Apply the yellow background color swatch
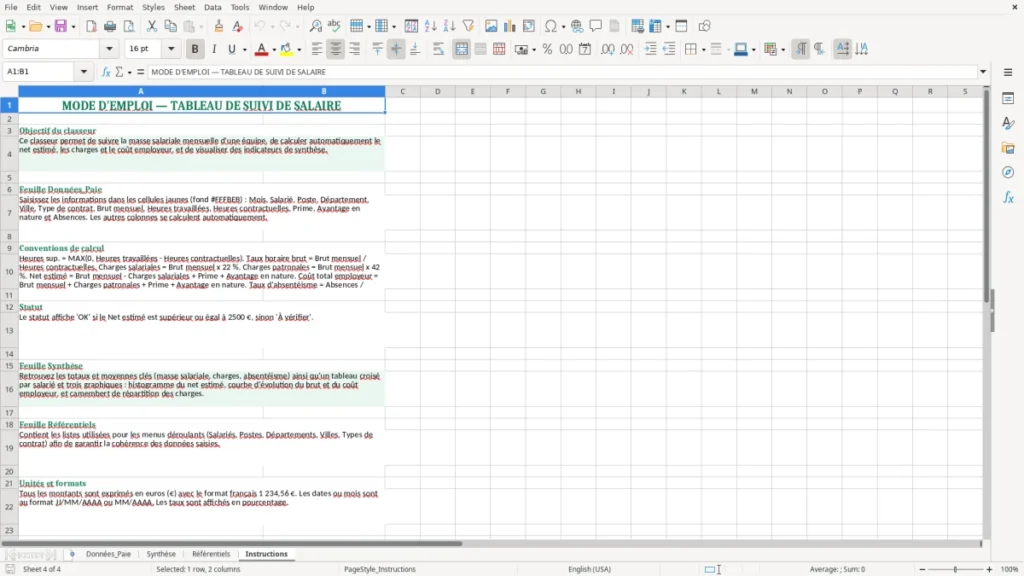1024x576 pixels. point(286,49)
